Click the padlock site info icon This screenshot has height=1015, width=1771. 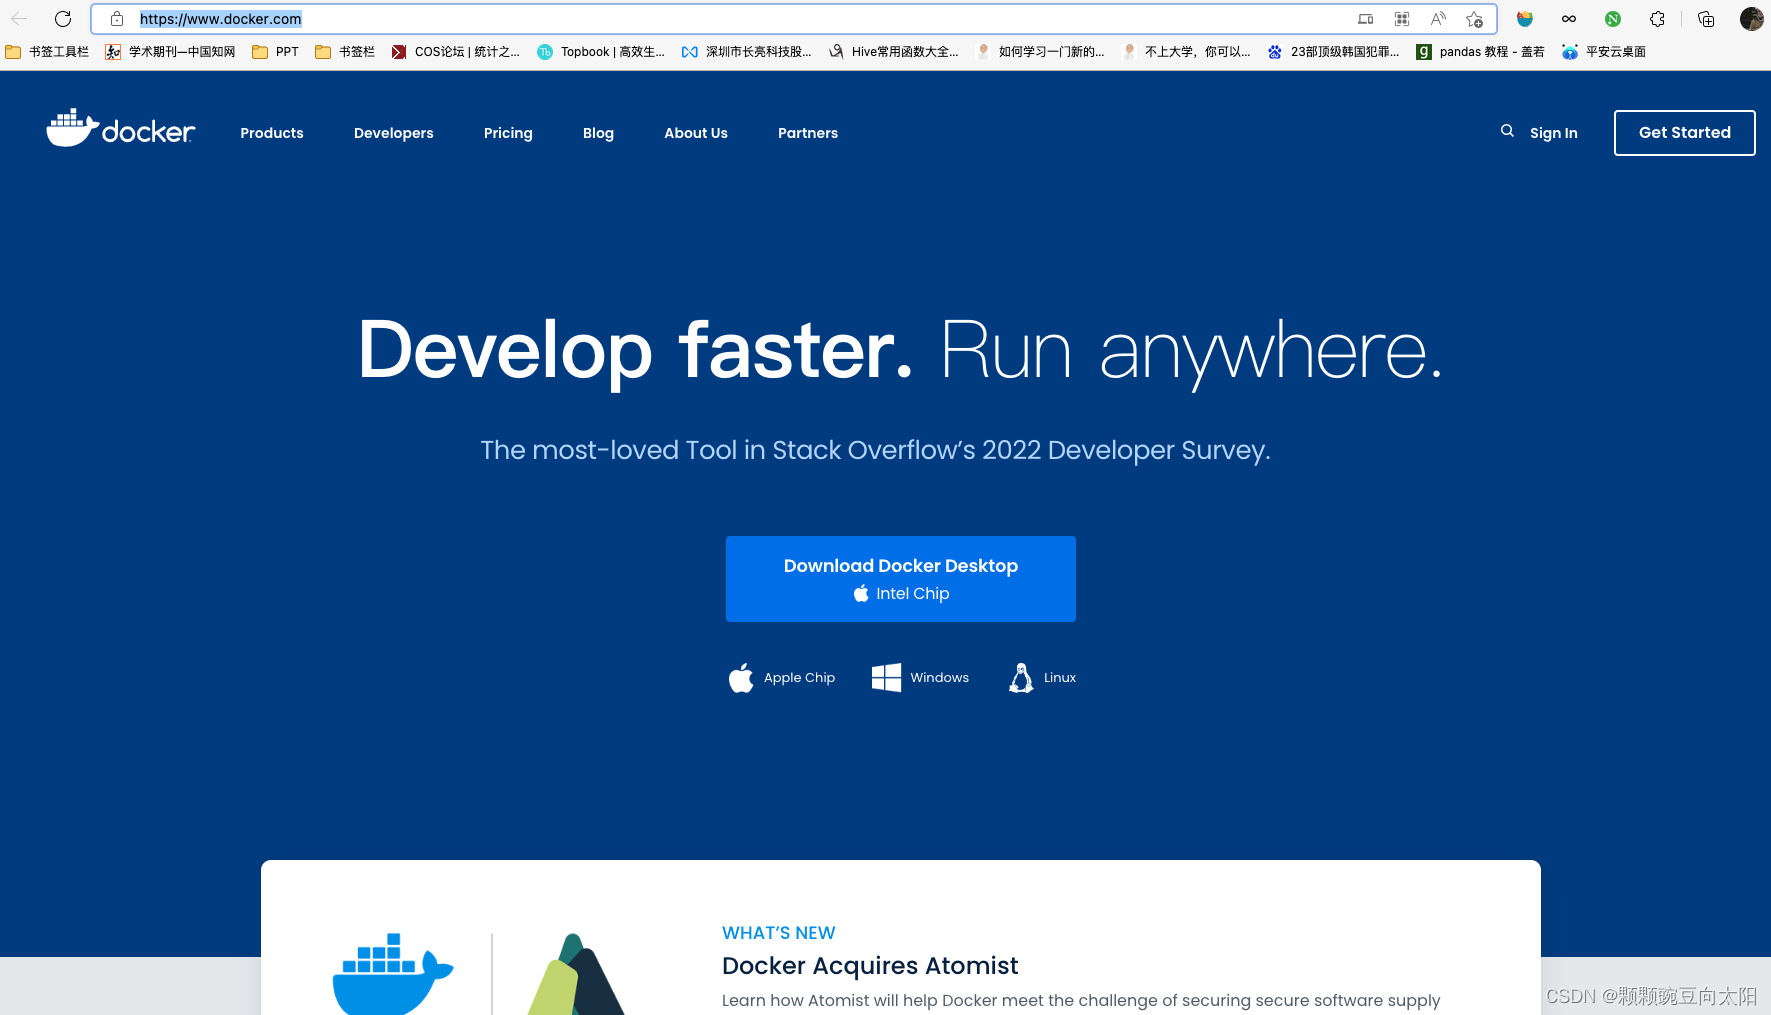click(x=117, y=19)
